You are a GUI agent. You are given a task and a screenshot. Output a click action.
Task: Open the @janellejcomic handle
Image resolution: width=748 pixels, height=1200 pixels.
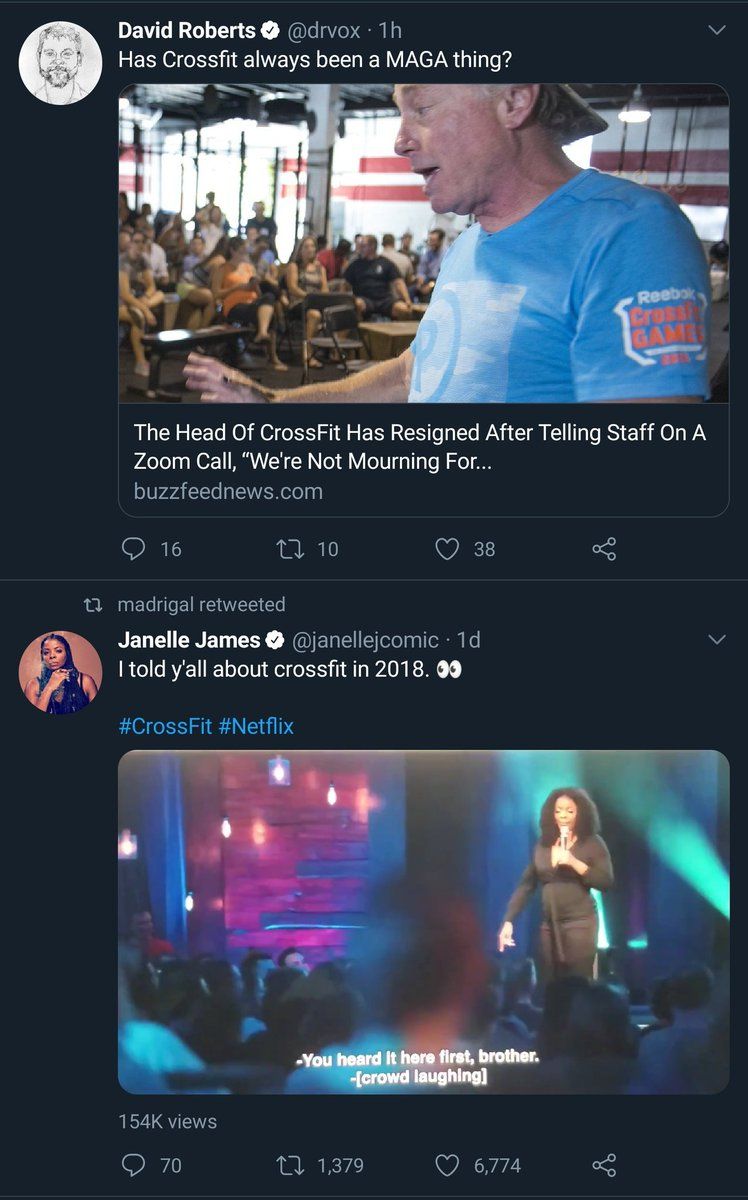point(364,639)
